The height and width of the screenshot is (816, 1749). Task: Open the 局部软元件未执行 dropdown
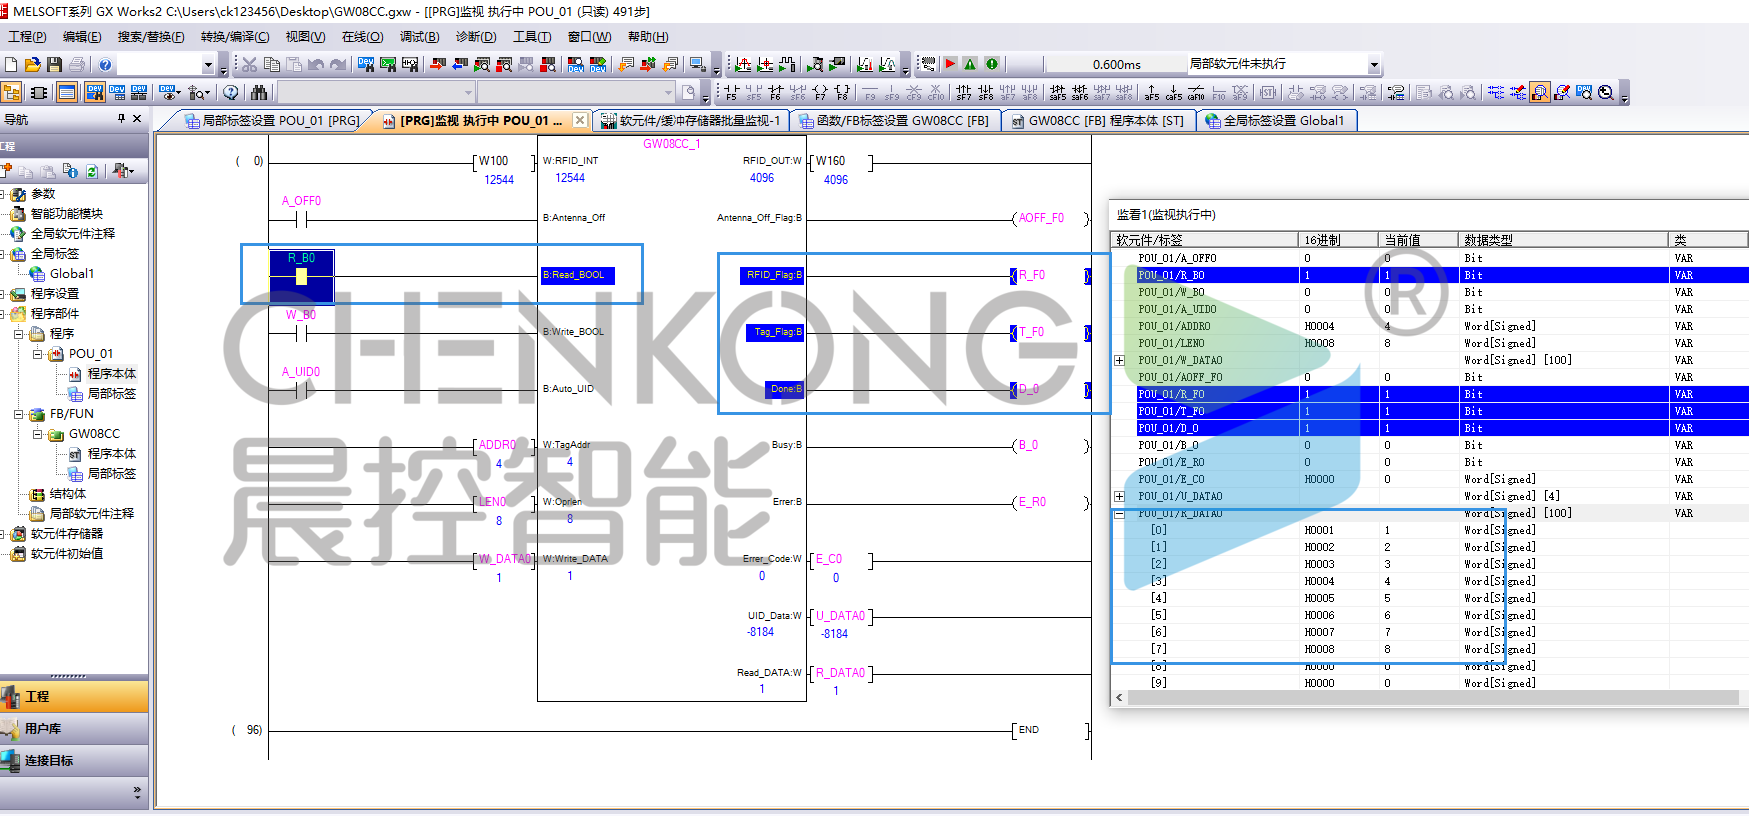(x=1374, y=65)
